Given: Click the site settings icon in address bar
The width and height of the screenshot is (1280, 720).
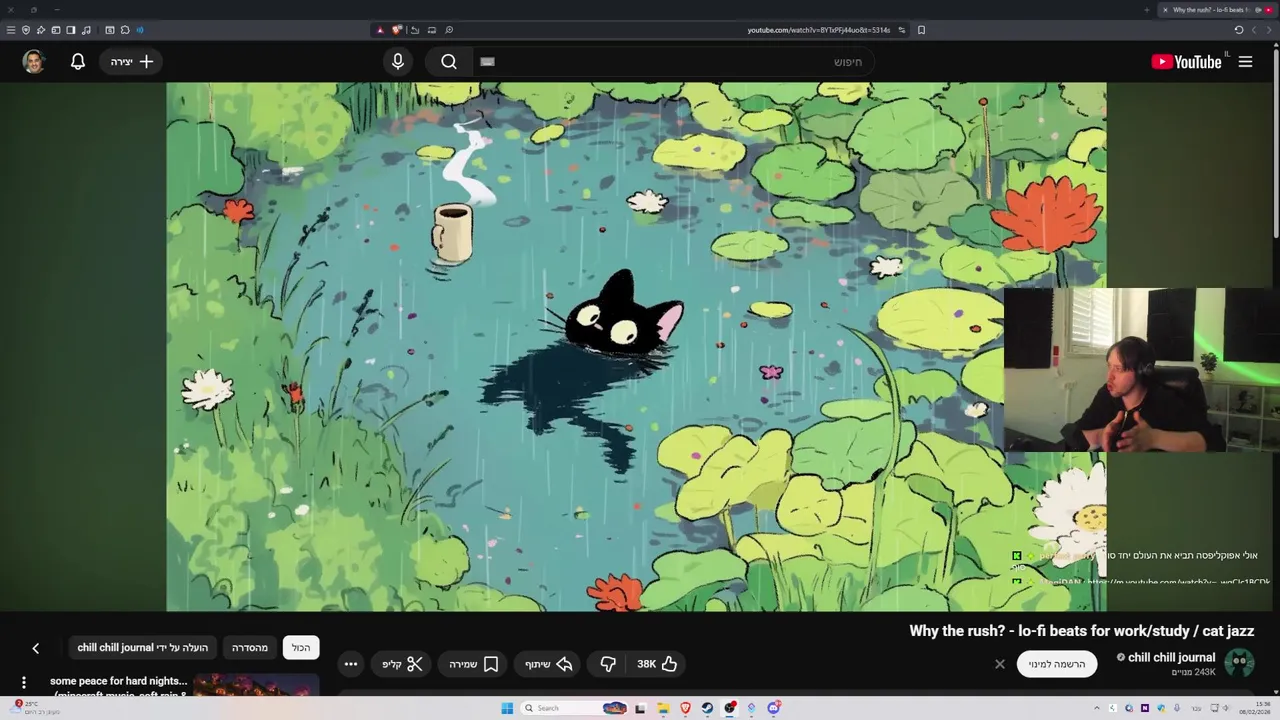Looking at the screenshot, I should click(x=901, y=30).
